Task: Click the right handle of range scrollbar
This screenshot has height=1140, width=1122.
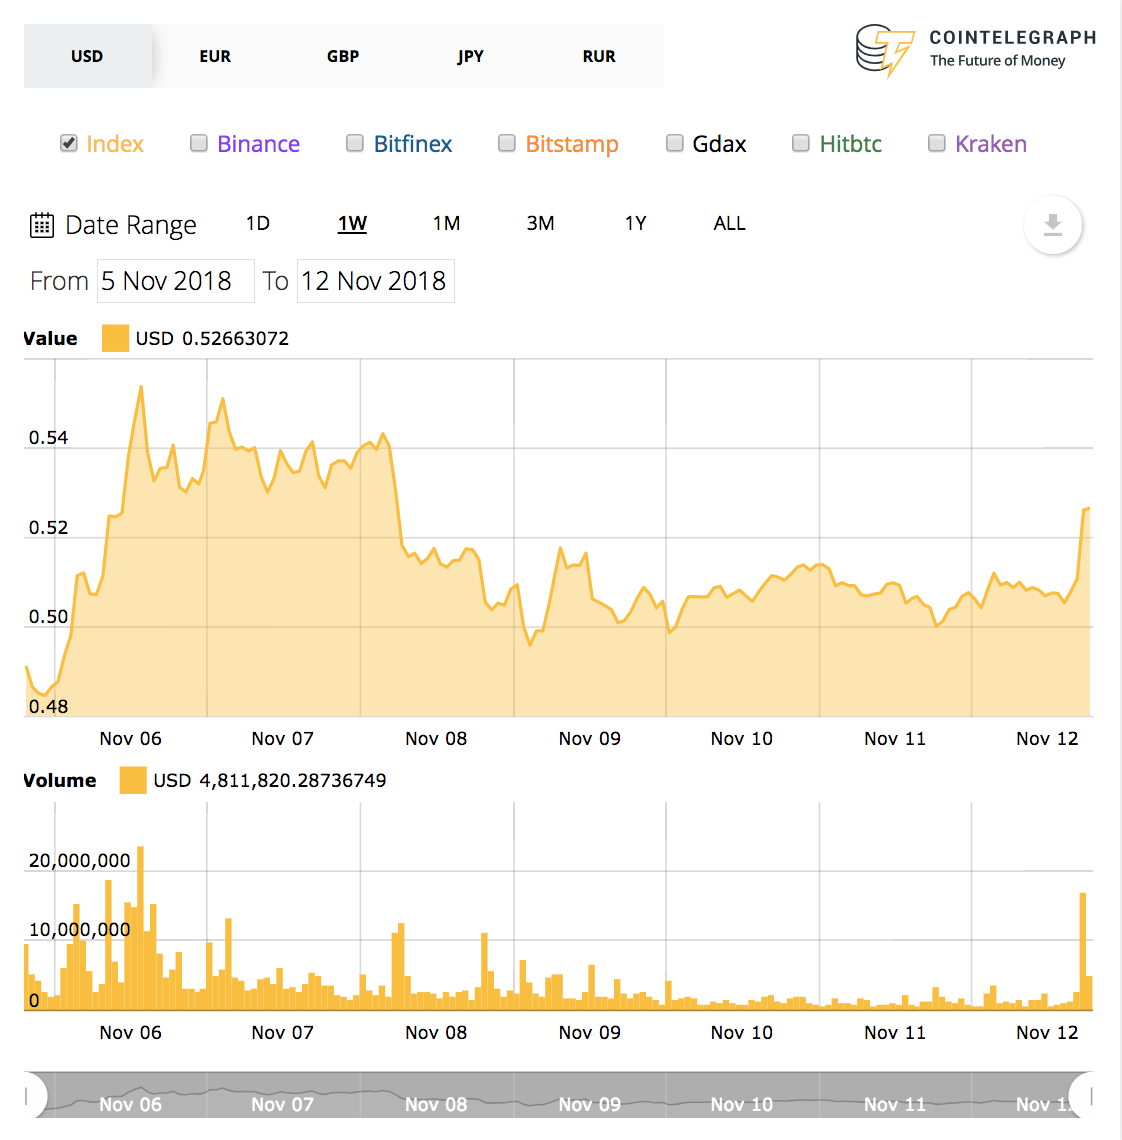Action: [x=1083, y=1095]
